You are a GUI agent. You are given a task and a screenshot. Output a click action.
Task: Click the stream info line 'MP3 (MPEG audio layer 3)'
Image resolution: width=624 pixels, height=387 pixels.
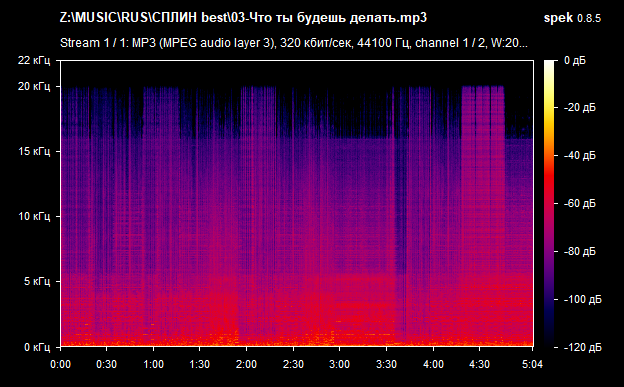(294, 43)
